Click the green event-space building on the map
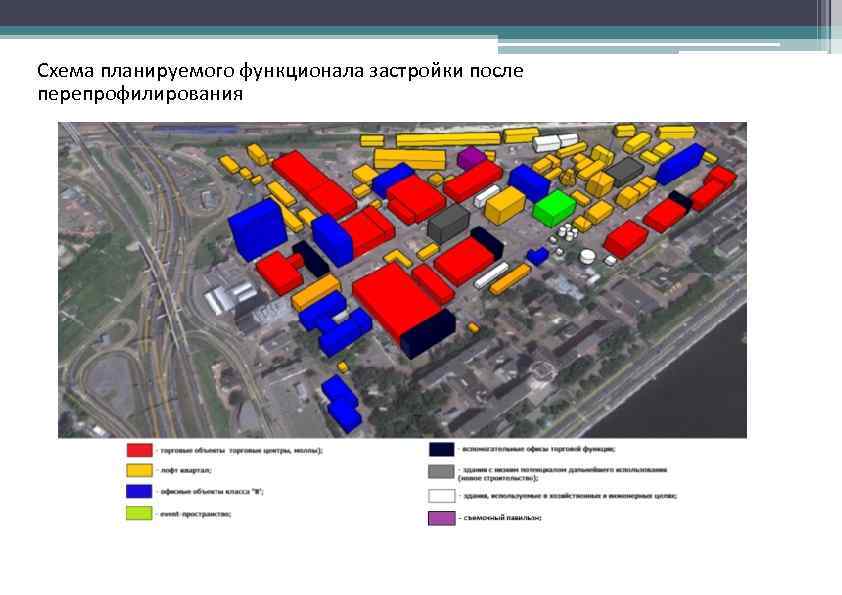842x595 pixels. tap(551, 205)
